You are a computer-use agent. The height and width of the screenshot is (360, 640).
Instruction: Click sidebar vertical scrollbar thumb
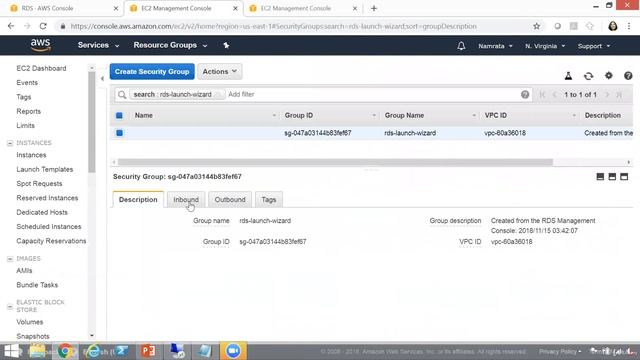tap(91, 121)
